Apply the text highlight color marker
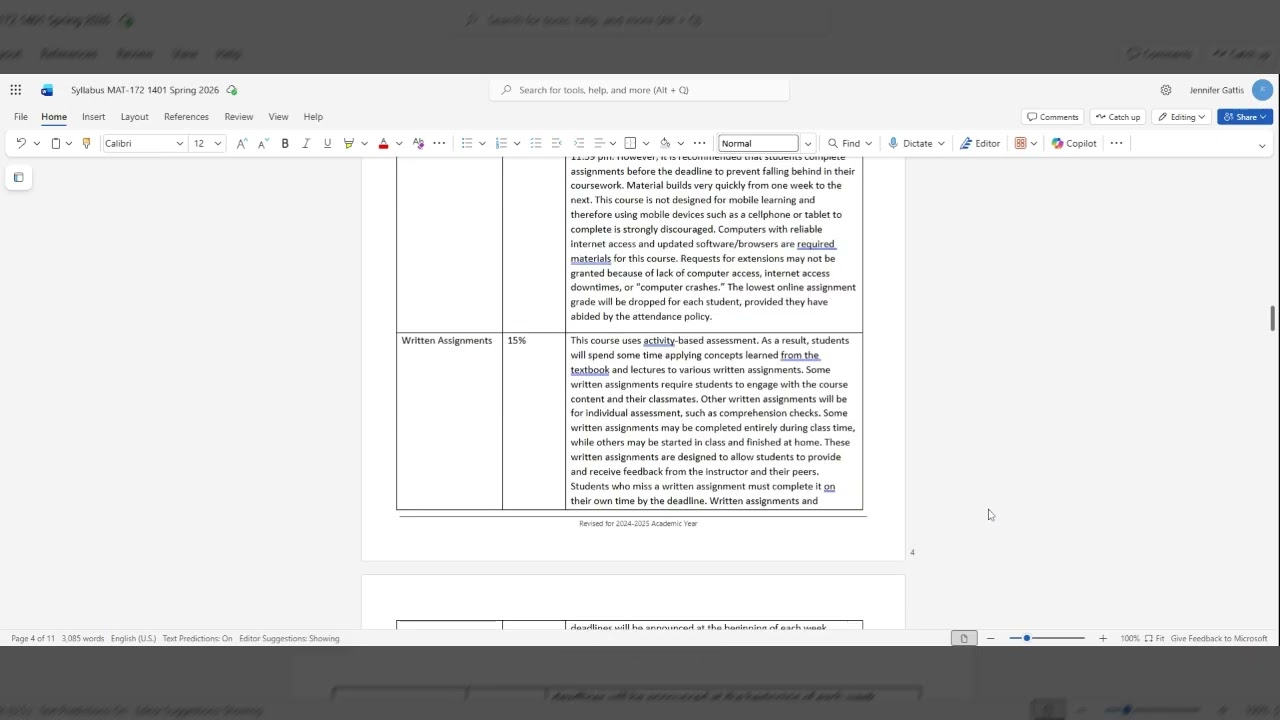 tap(349, 143)
